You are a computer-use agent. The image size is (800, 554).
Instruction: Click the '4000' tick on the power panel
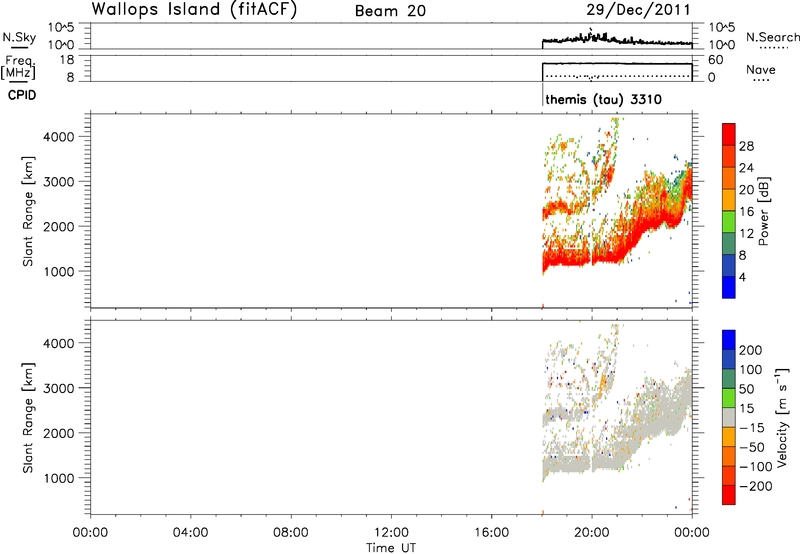[x=58, y=137]
